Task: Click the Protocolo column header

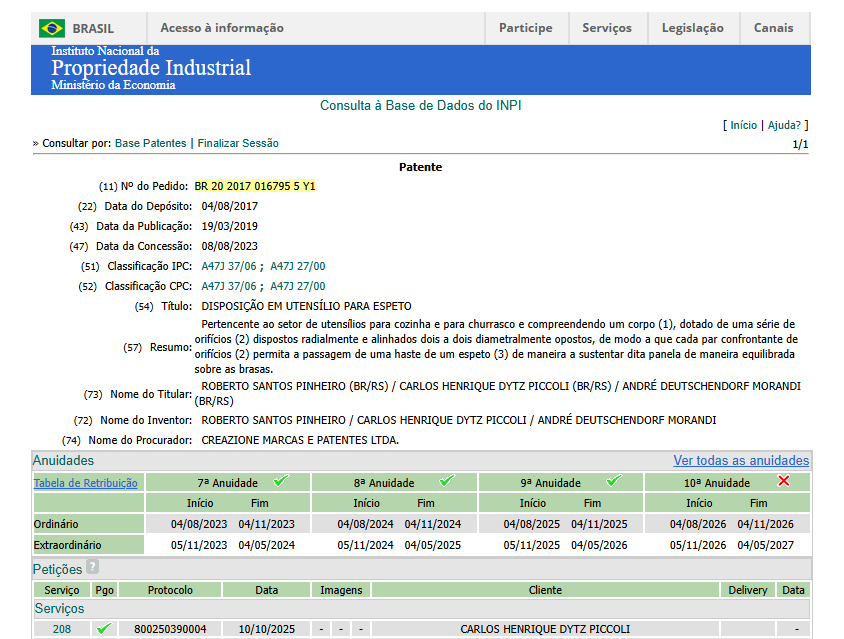Action: coord(170,590)
